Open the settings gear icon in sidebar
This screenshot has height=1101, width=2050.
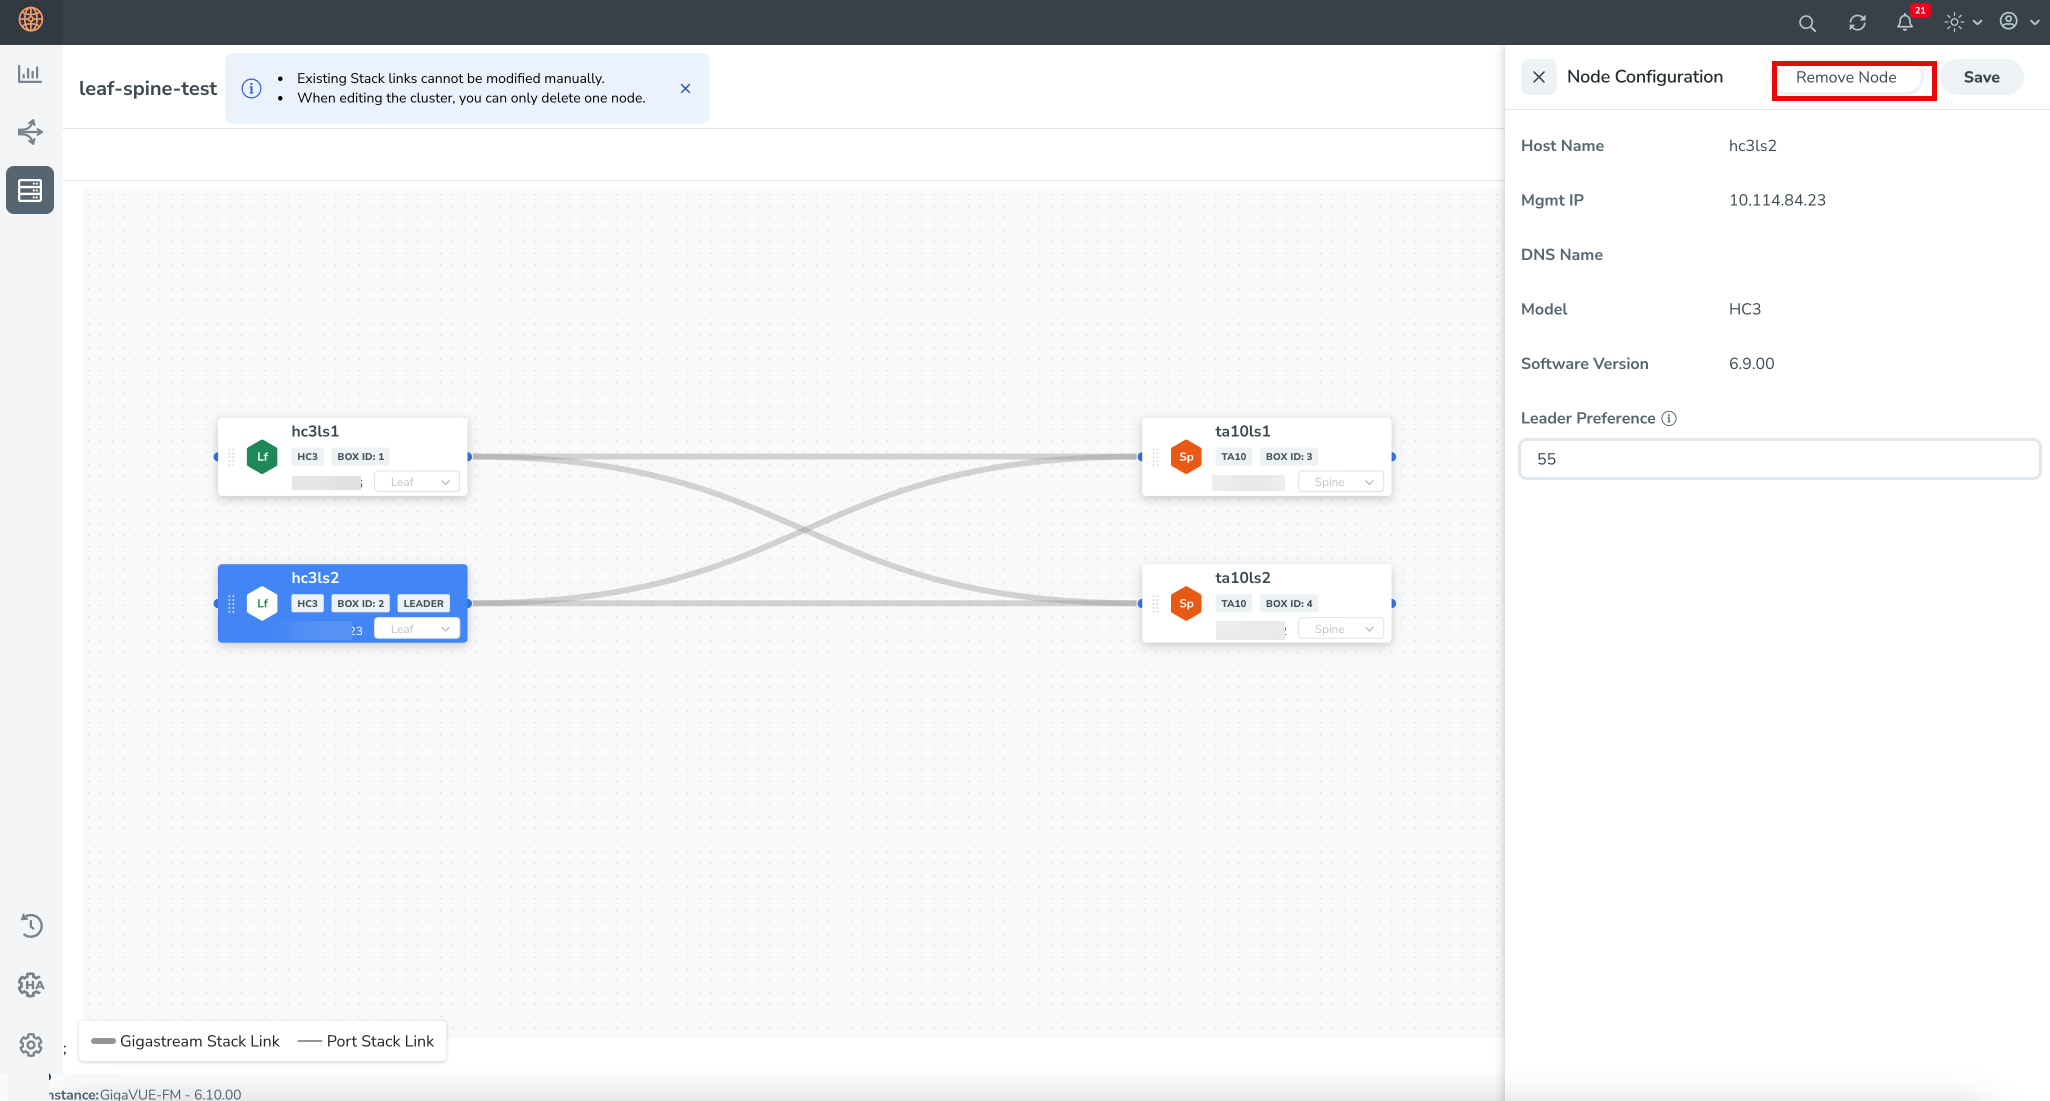[x=31, y=1044]
